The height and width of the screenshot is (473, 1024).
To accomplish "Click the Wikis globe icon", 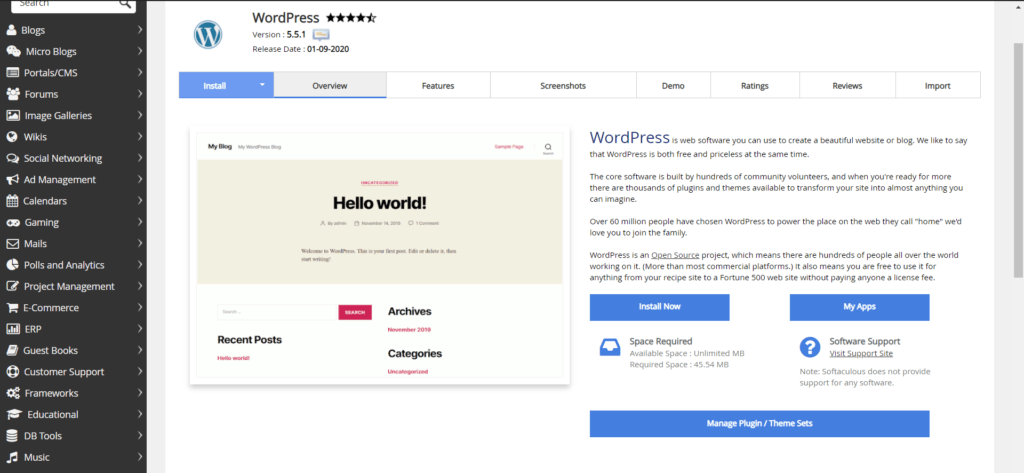I will pos(12,137).
